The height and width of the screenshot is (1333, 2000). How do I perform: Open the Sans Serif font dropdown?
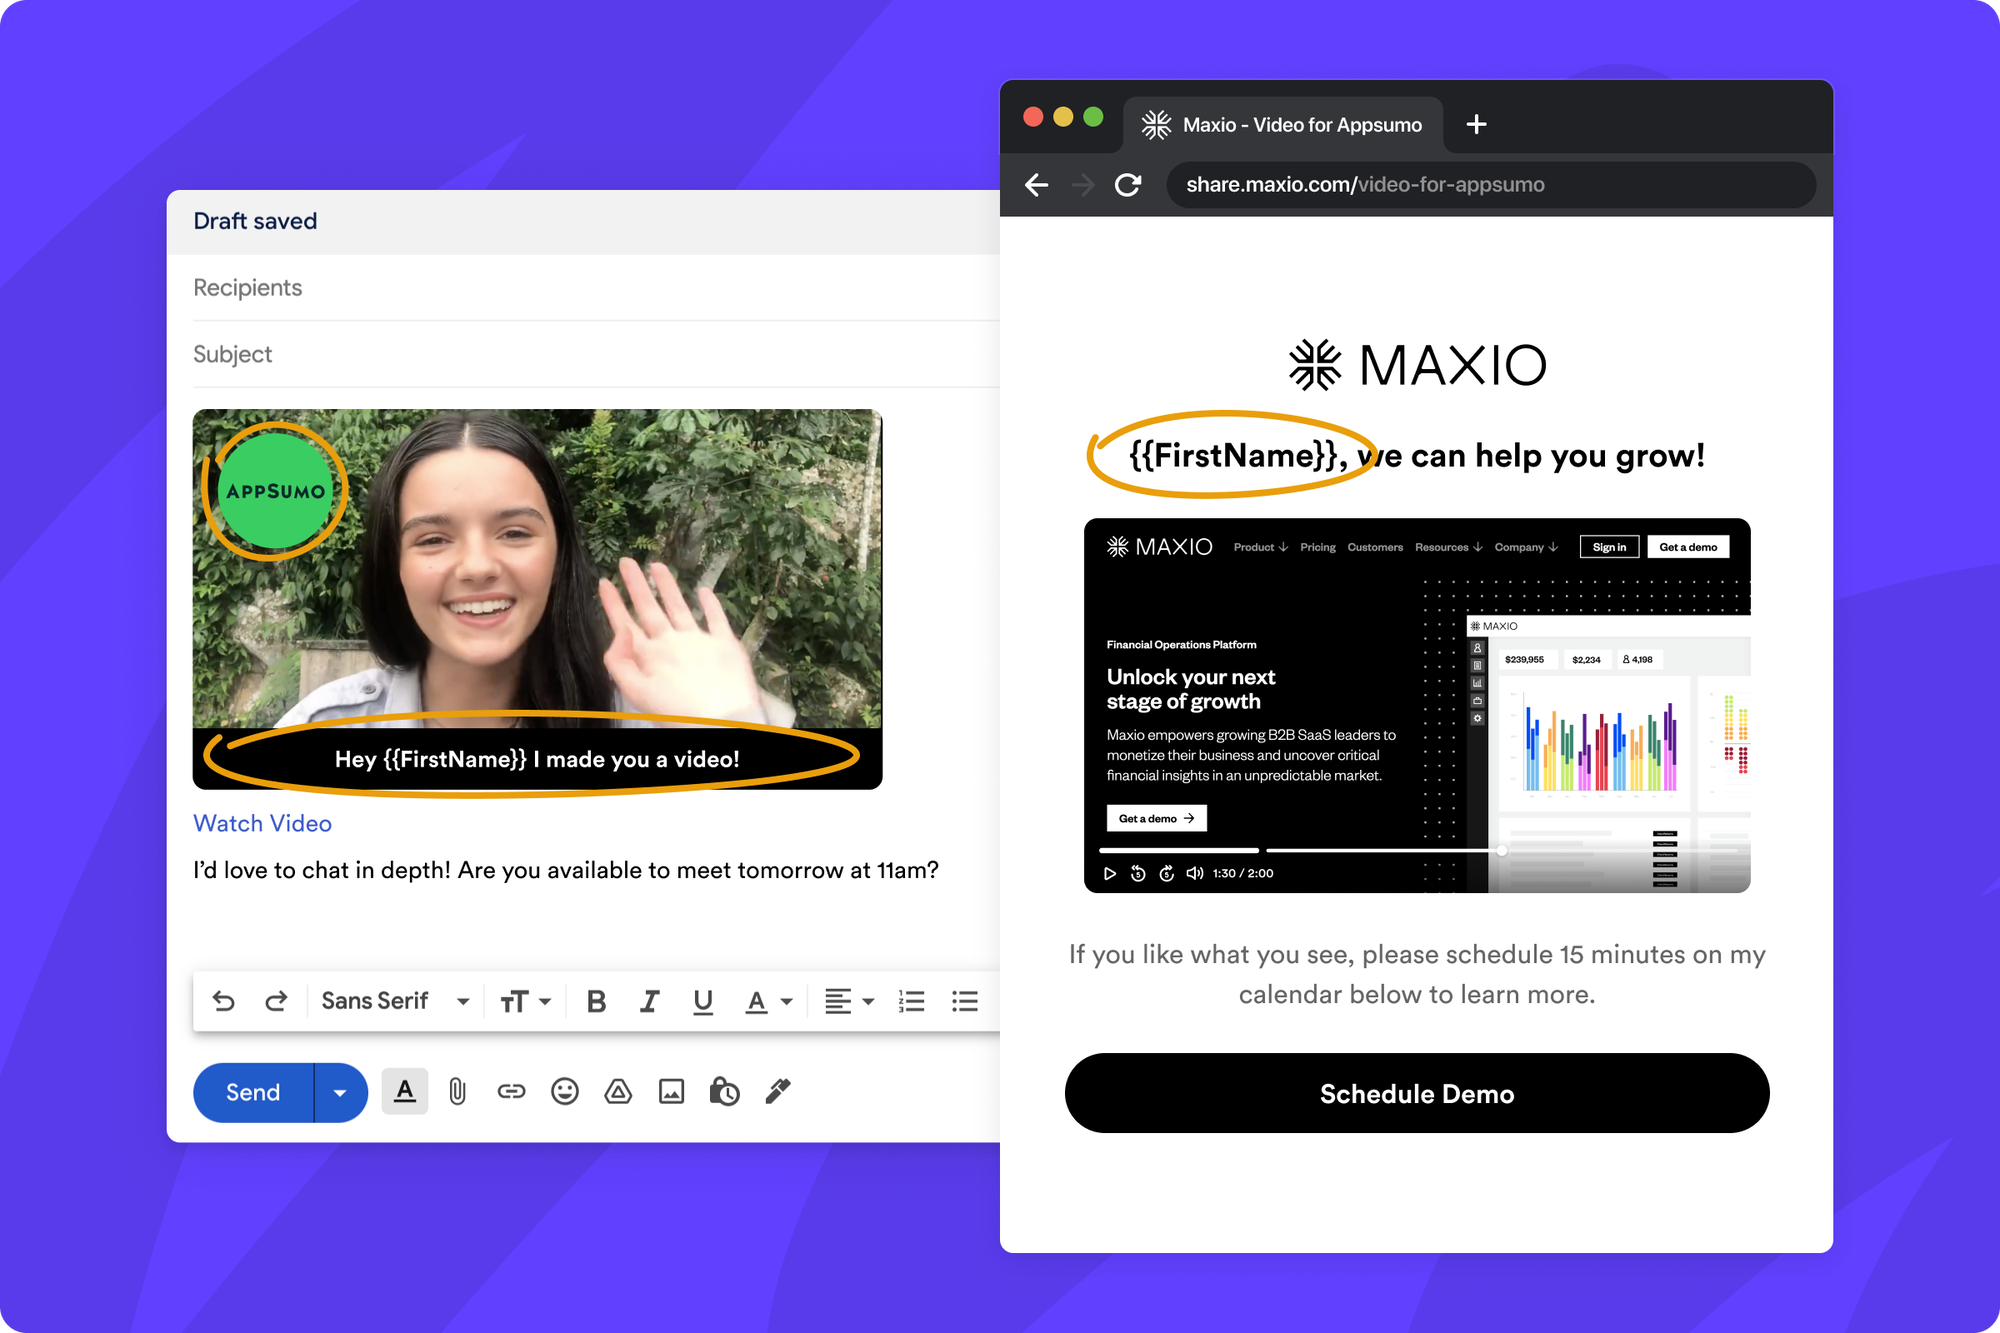click(x=396, y=1001)
